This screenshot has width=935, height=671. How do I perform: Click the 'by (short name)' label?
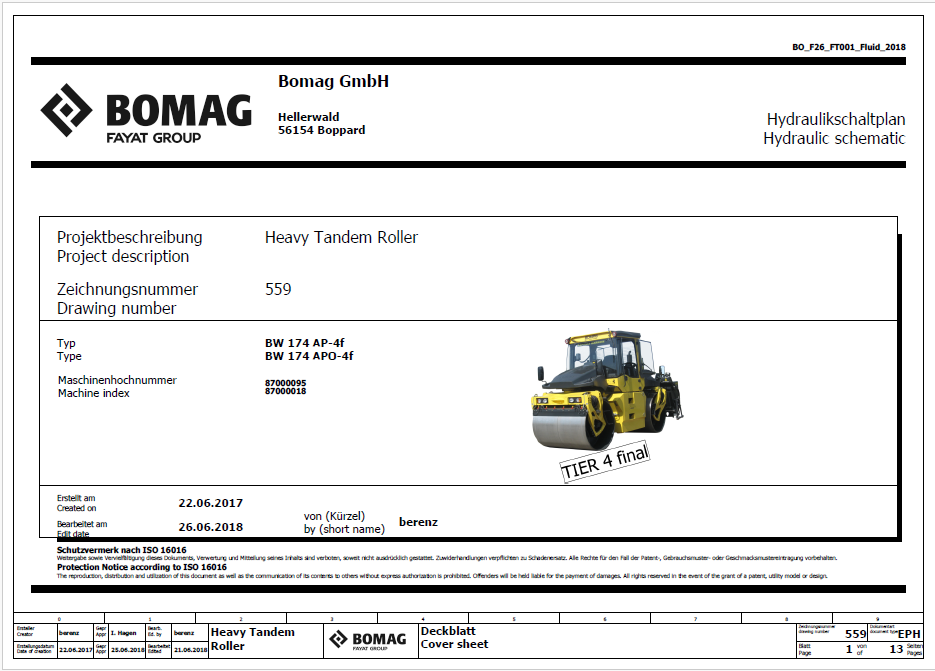pos(344,529)
